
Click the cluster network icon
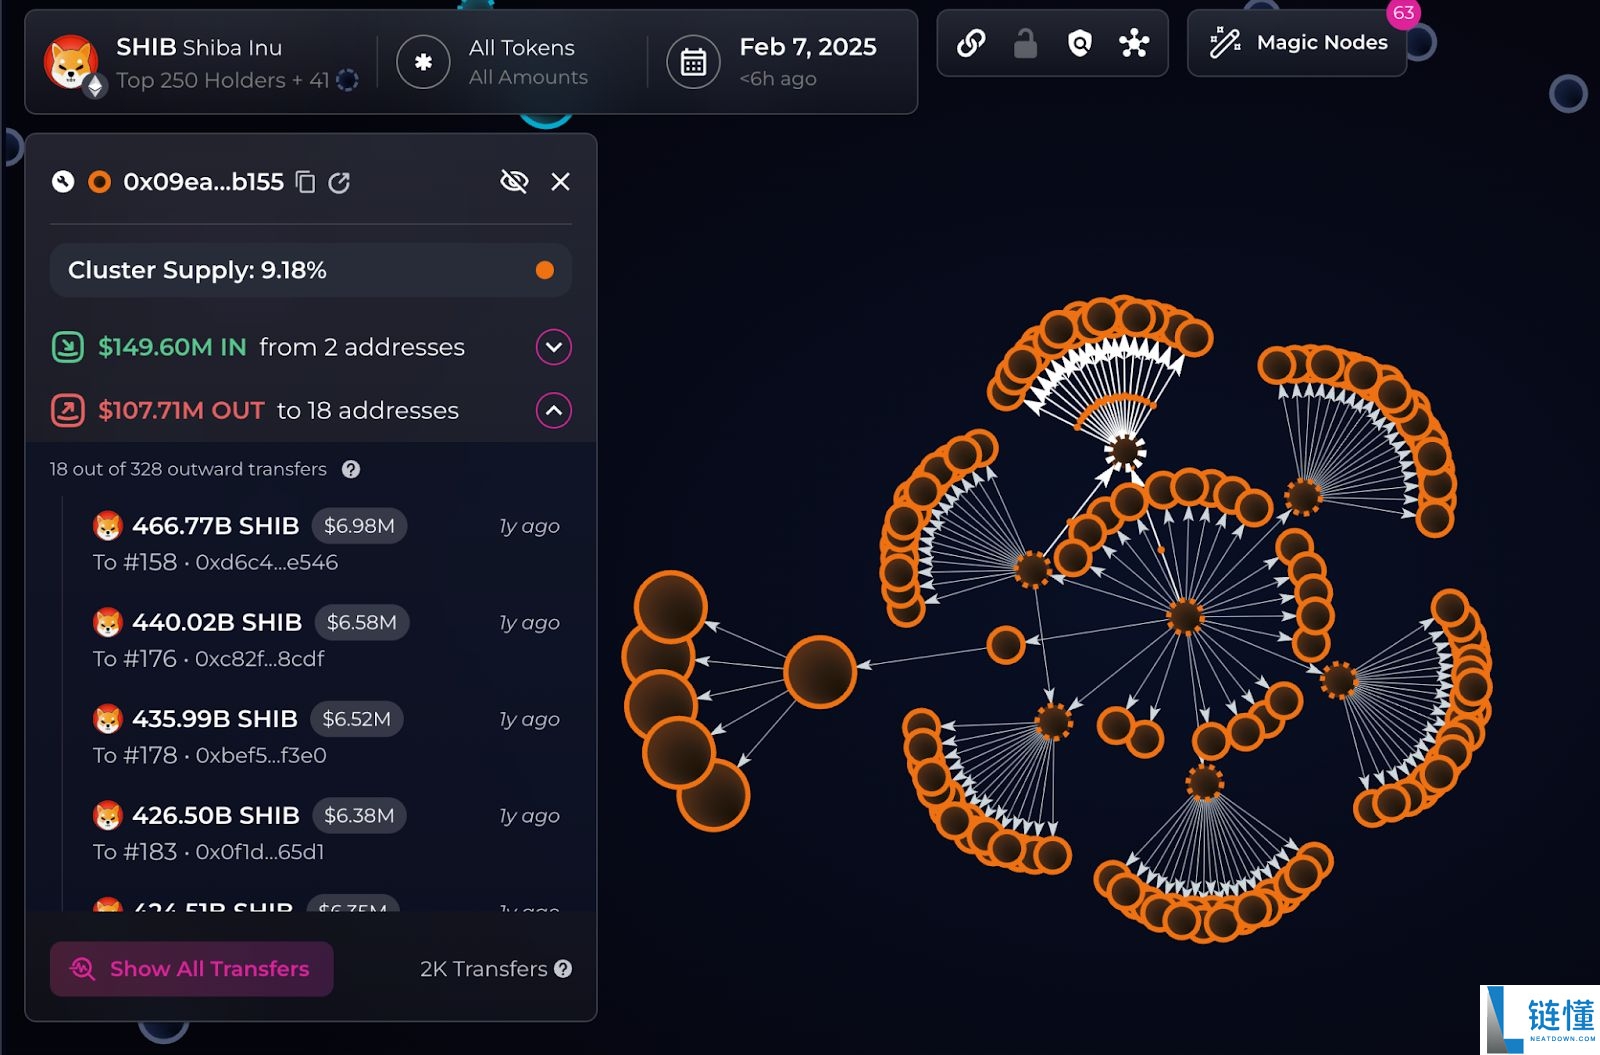1134,43
